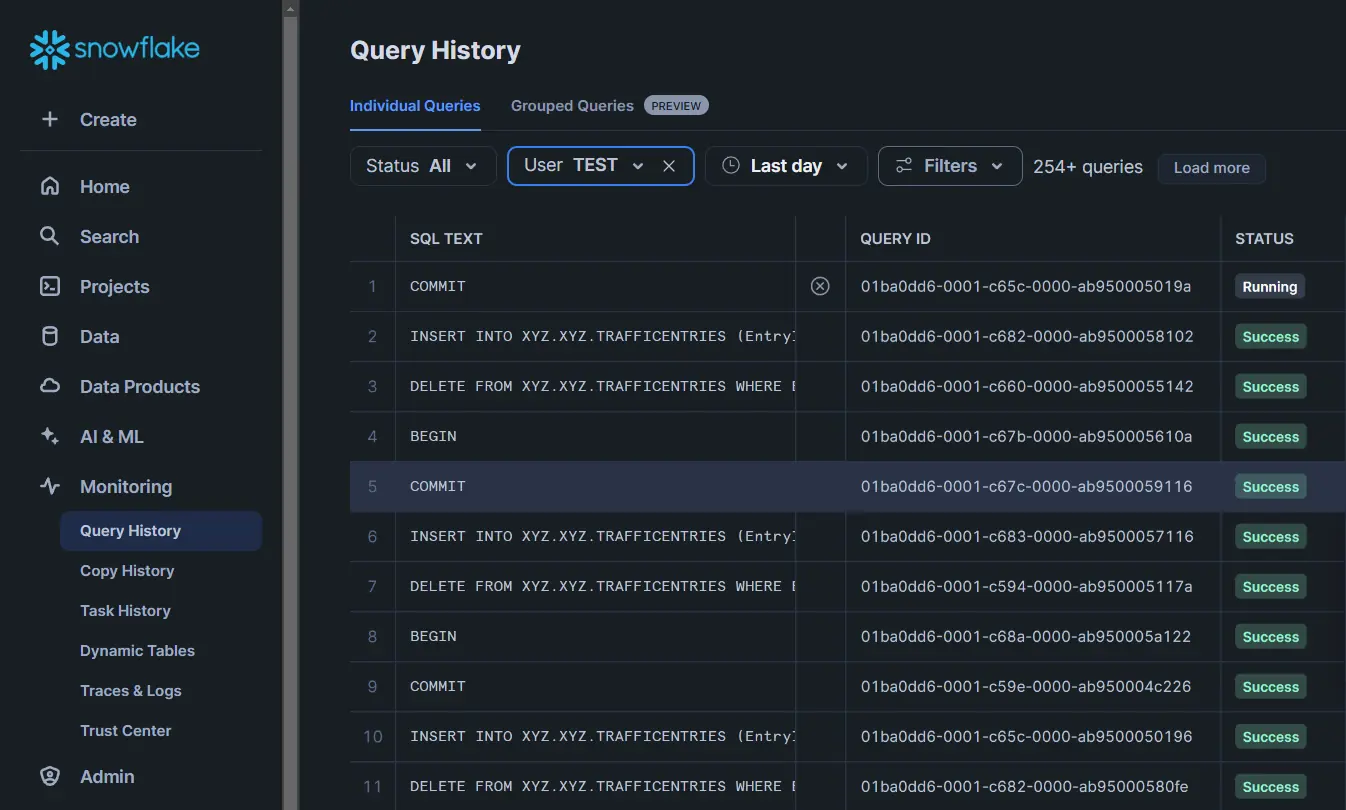Click Load more button
Image resolution: width=1346 pixels, height=810 pixels.
pos(1211,167)
